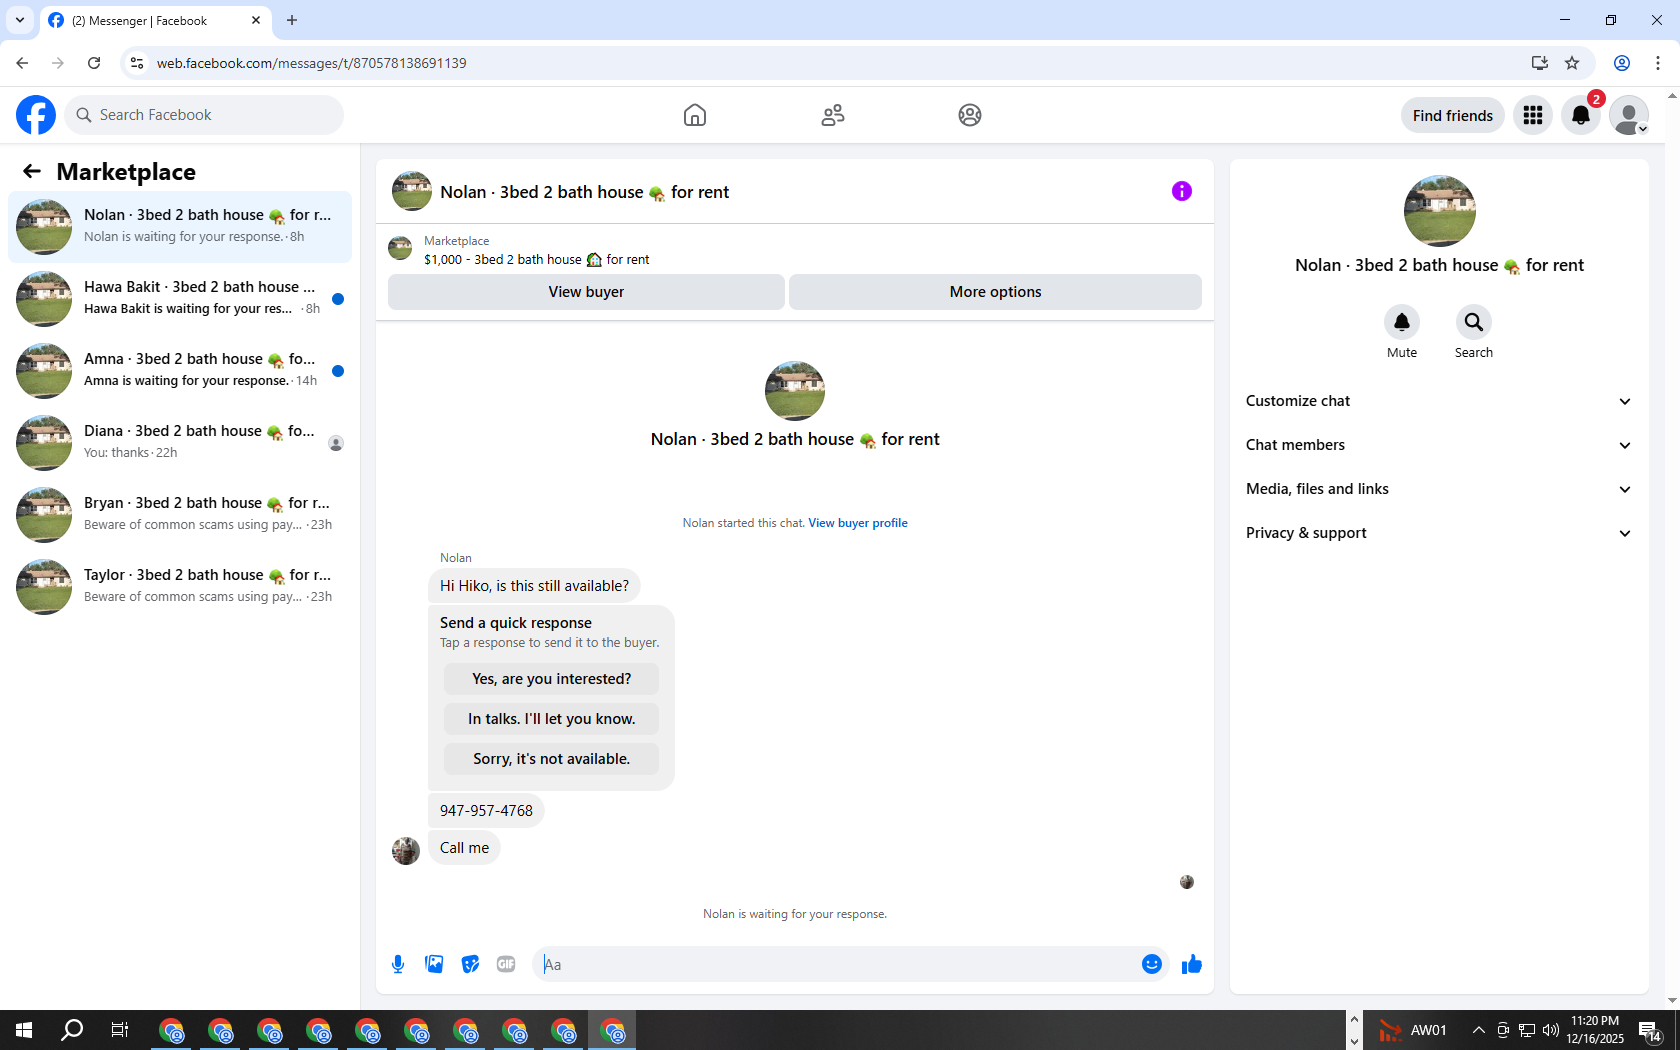Open a new browser tab
The height and width of the screenshot is (1050, 1680).
pyautogui.click(x=292, y=20)
